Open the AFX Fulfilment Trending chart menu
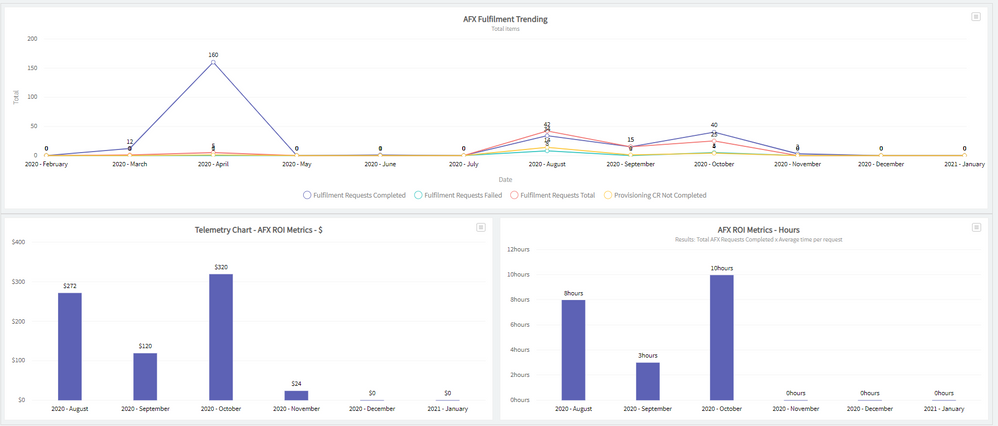The height and width of the screenshot is (426, 998). click(x=976, y=17)
